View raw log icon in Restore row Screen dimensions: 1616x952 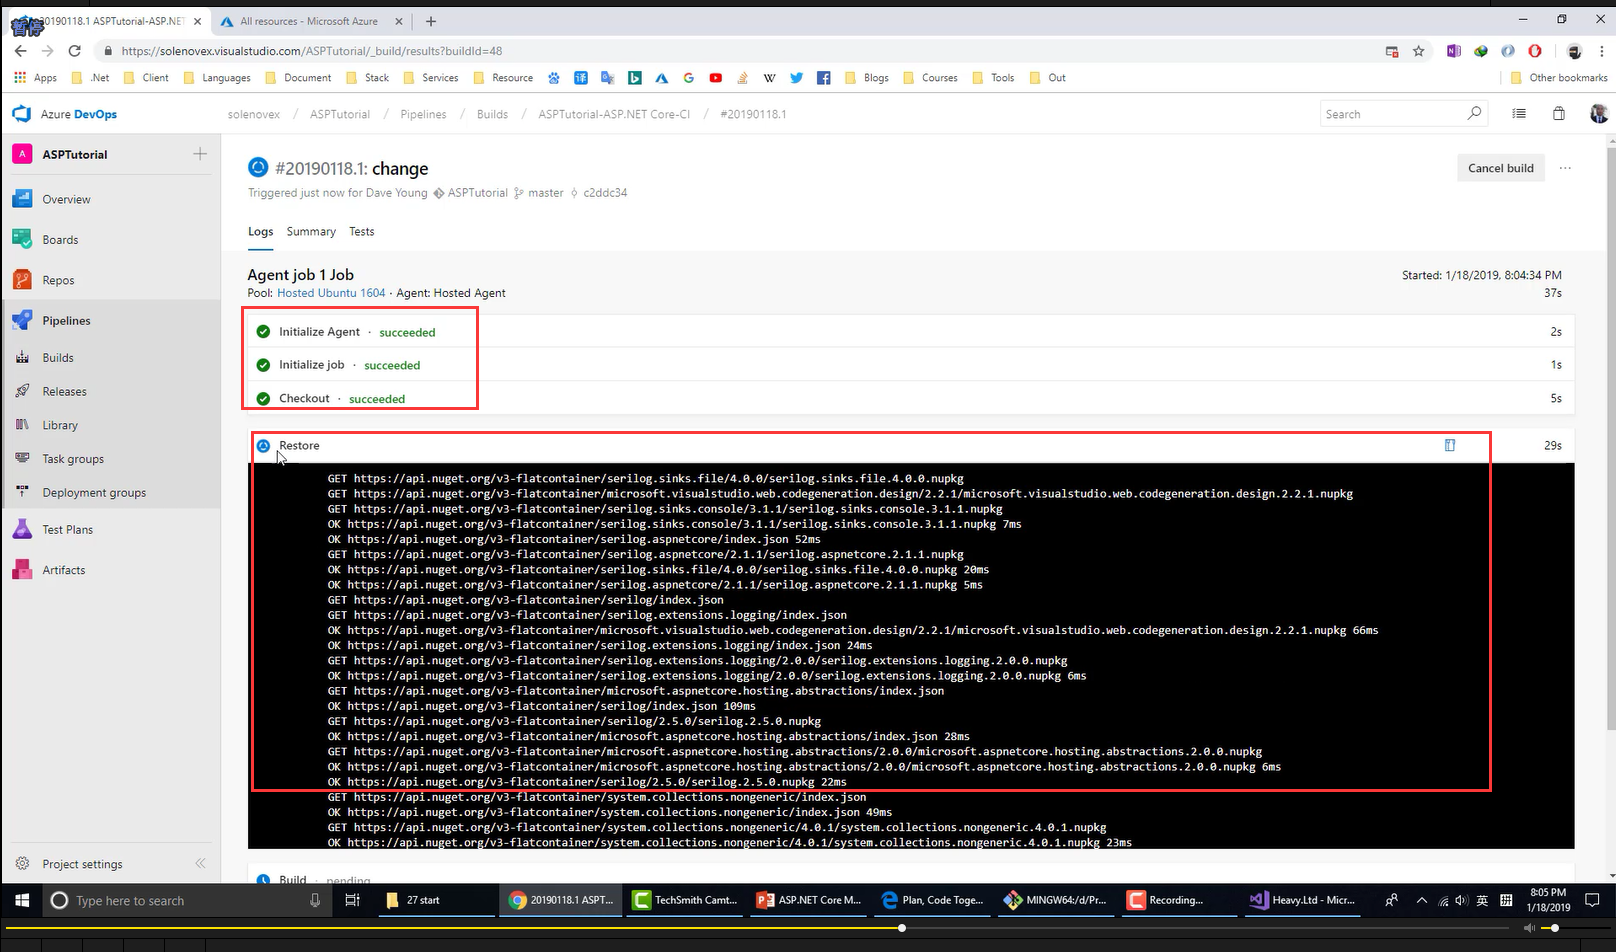pos(1450,445)
